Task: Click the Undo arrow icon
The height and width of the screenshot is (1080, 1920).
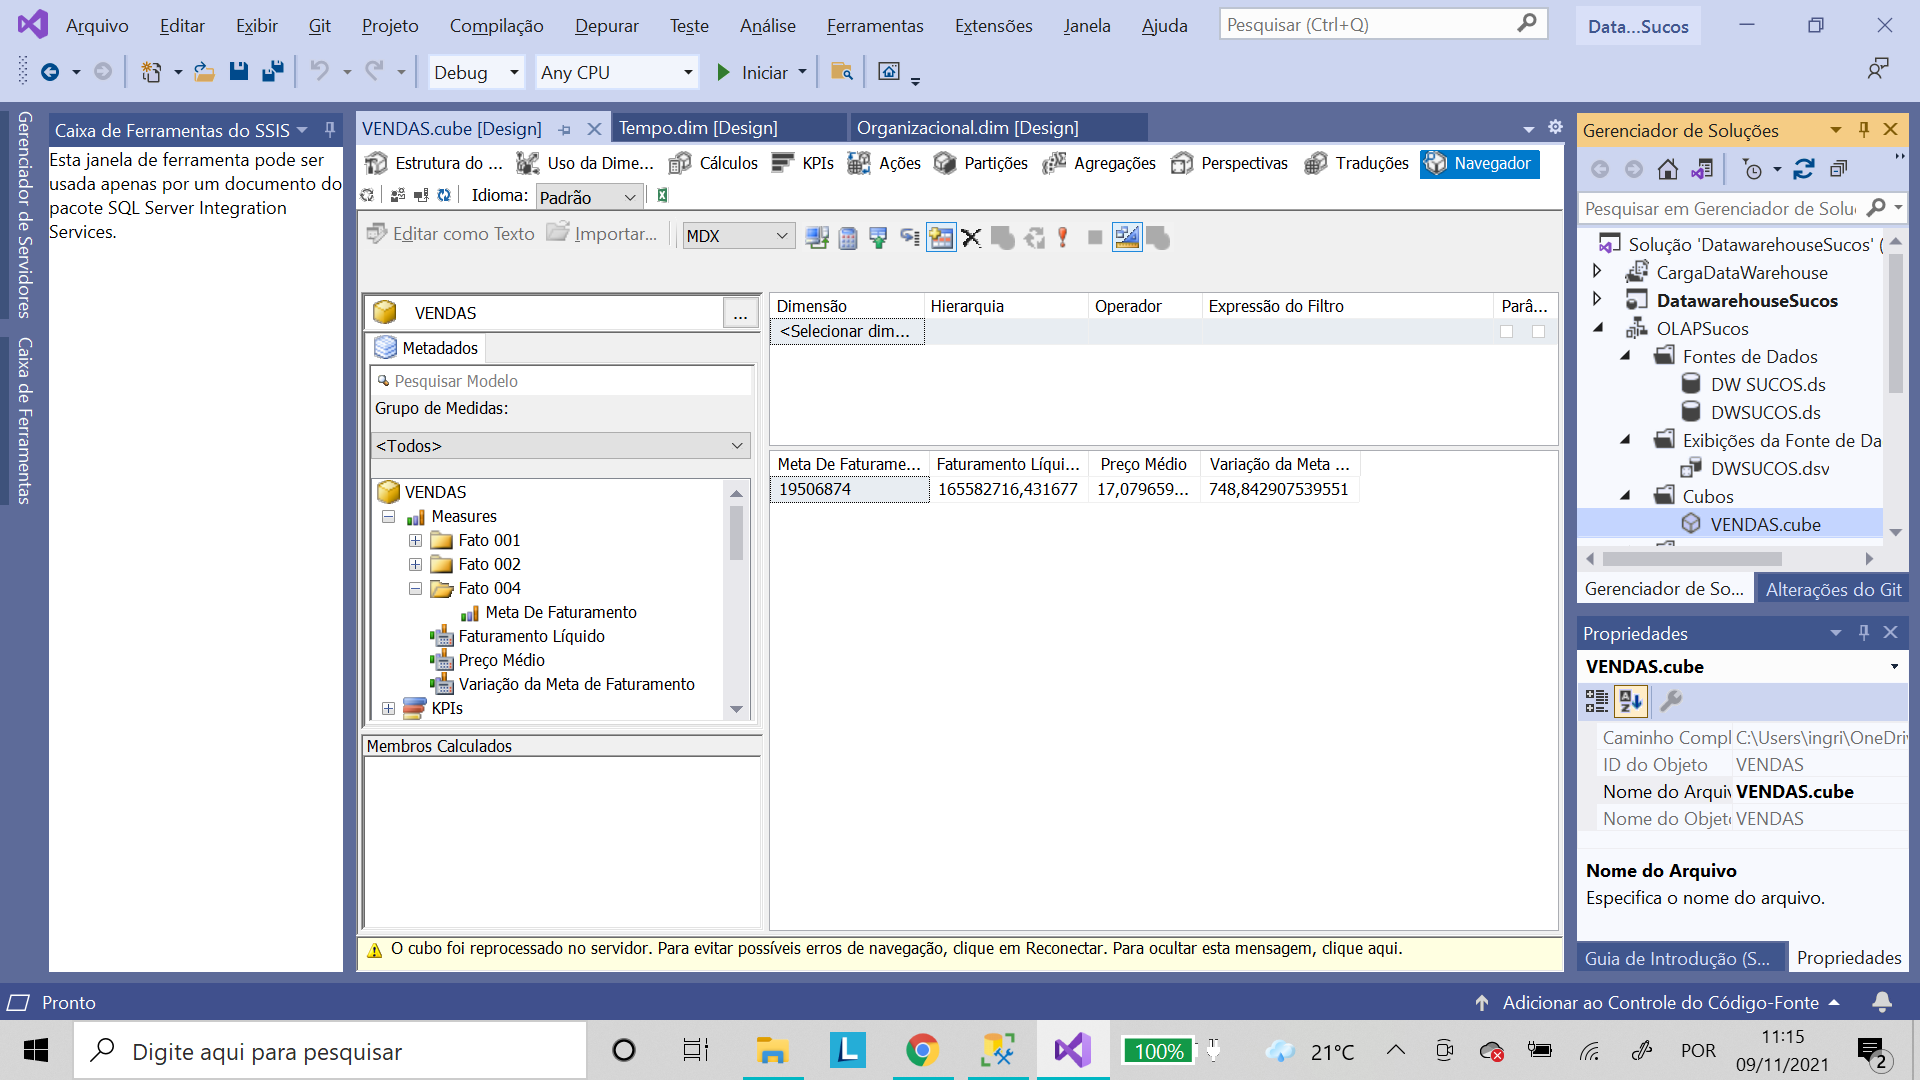Action: pos(319,72)
